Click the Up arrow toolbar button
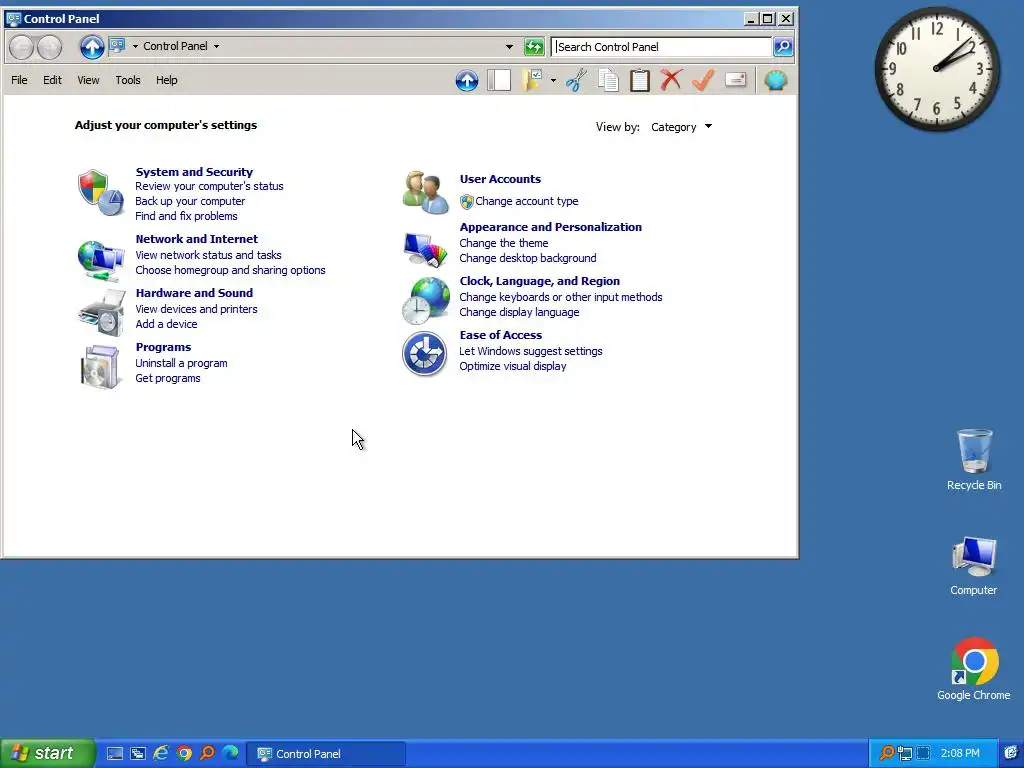This screenshot has width=1024, height=768. coord(467,80)
